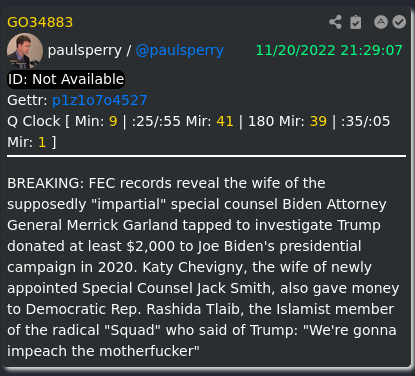The height and width of the screenshot is (376, 415).
Task: Click the circled A icon
Action: (381, 22)
